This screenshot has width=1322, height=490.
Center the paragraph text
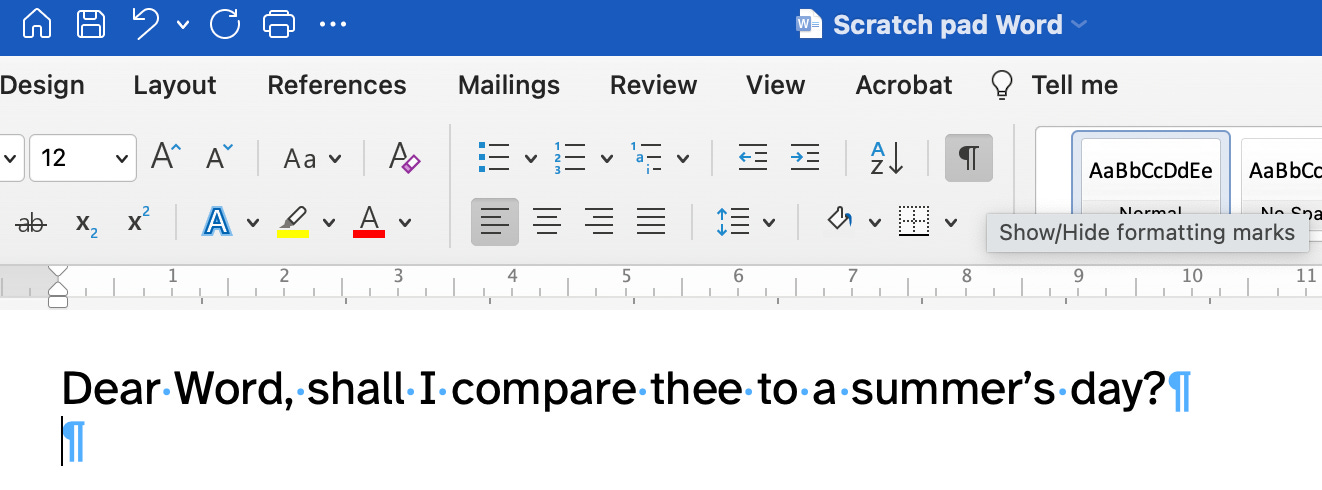point(547,222)
